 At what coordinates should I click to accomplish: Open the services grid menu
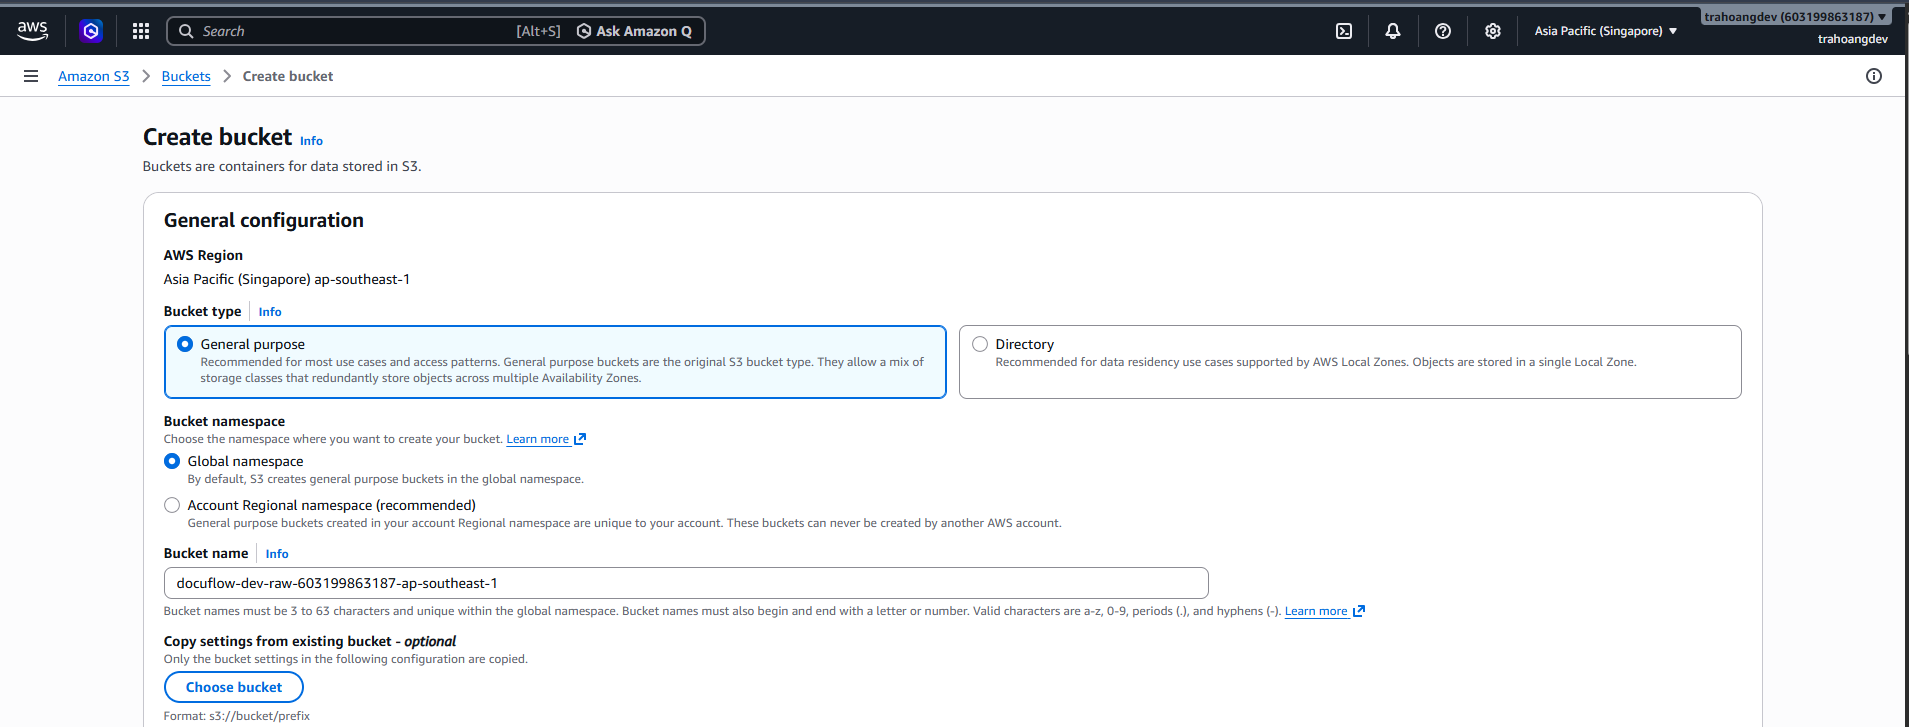tap(141, 31)
